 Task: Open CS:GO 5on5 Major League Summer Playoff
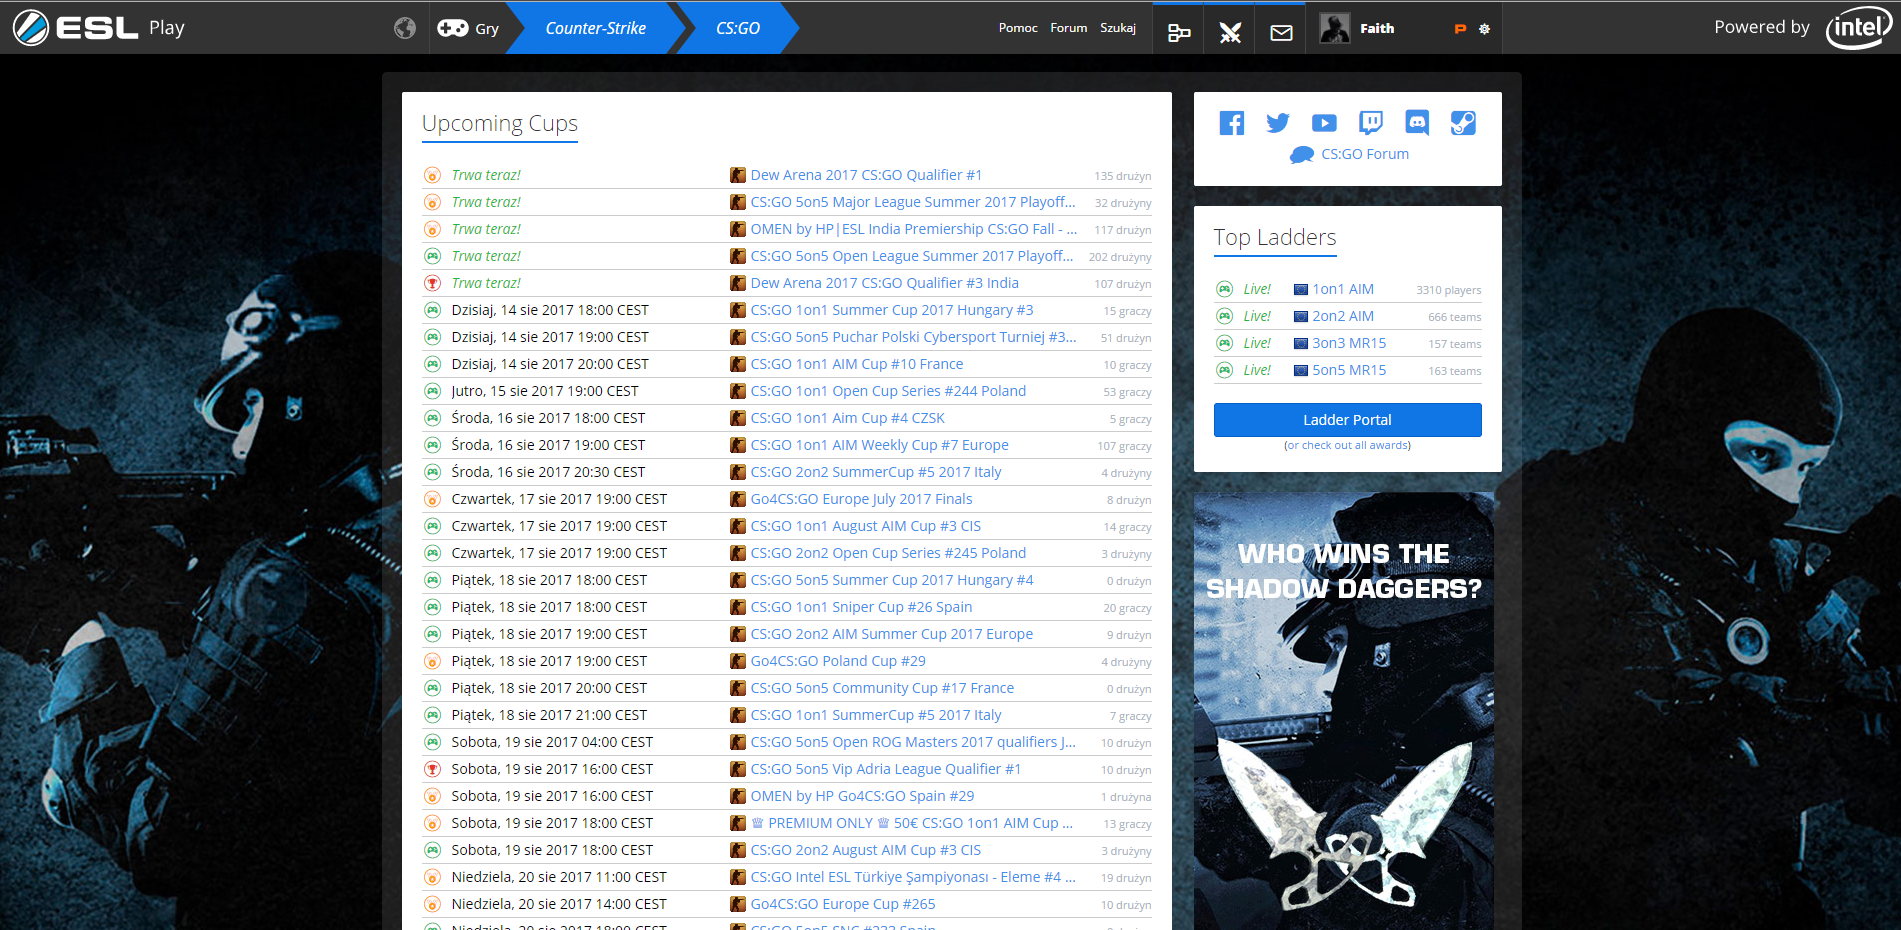913,202
